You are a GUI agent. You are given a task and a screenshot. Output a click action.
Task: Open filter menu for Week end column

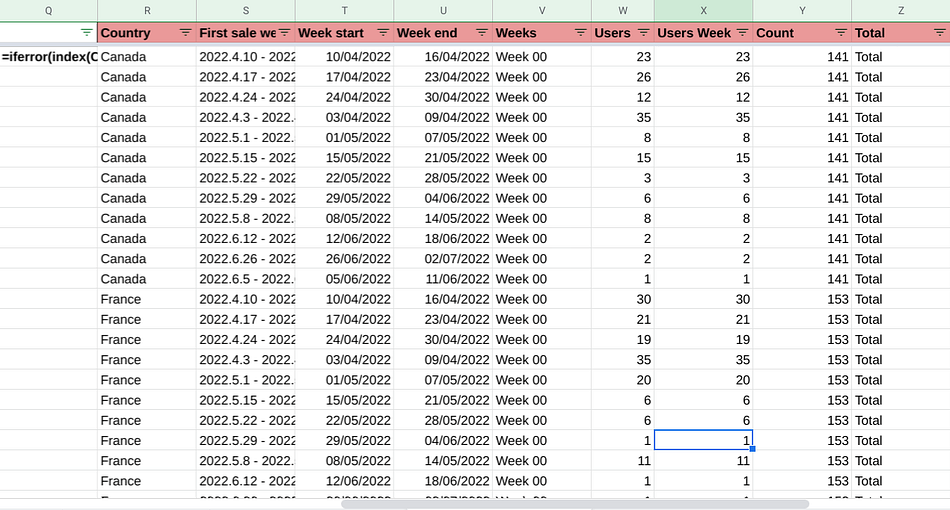point(482,33)
